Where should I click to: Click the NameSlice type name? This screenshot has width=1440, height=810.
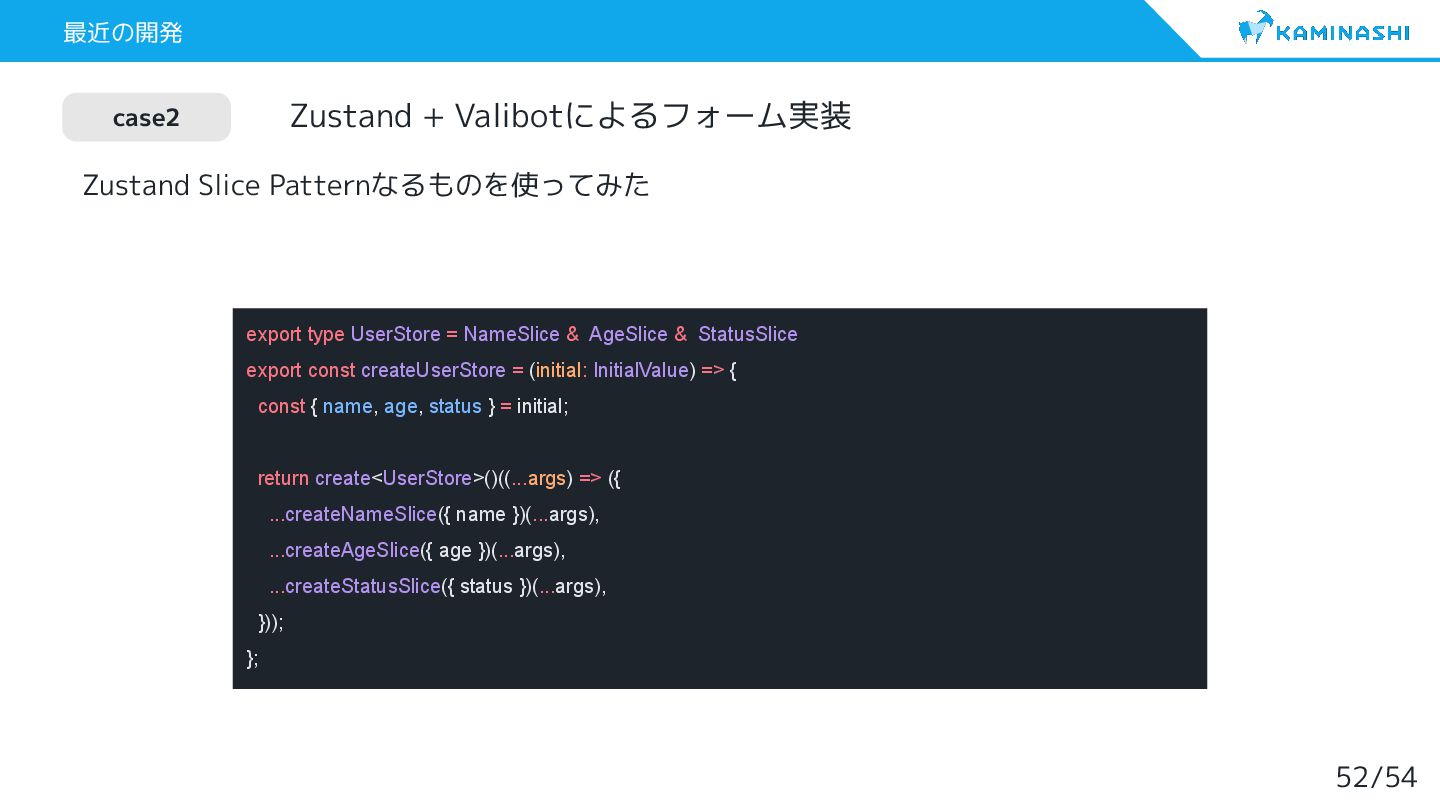pos(511,334)
